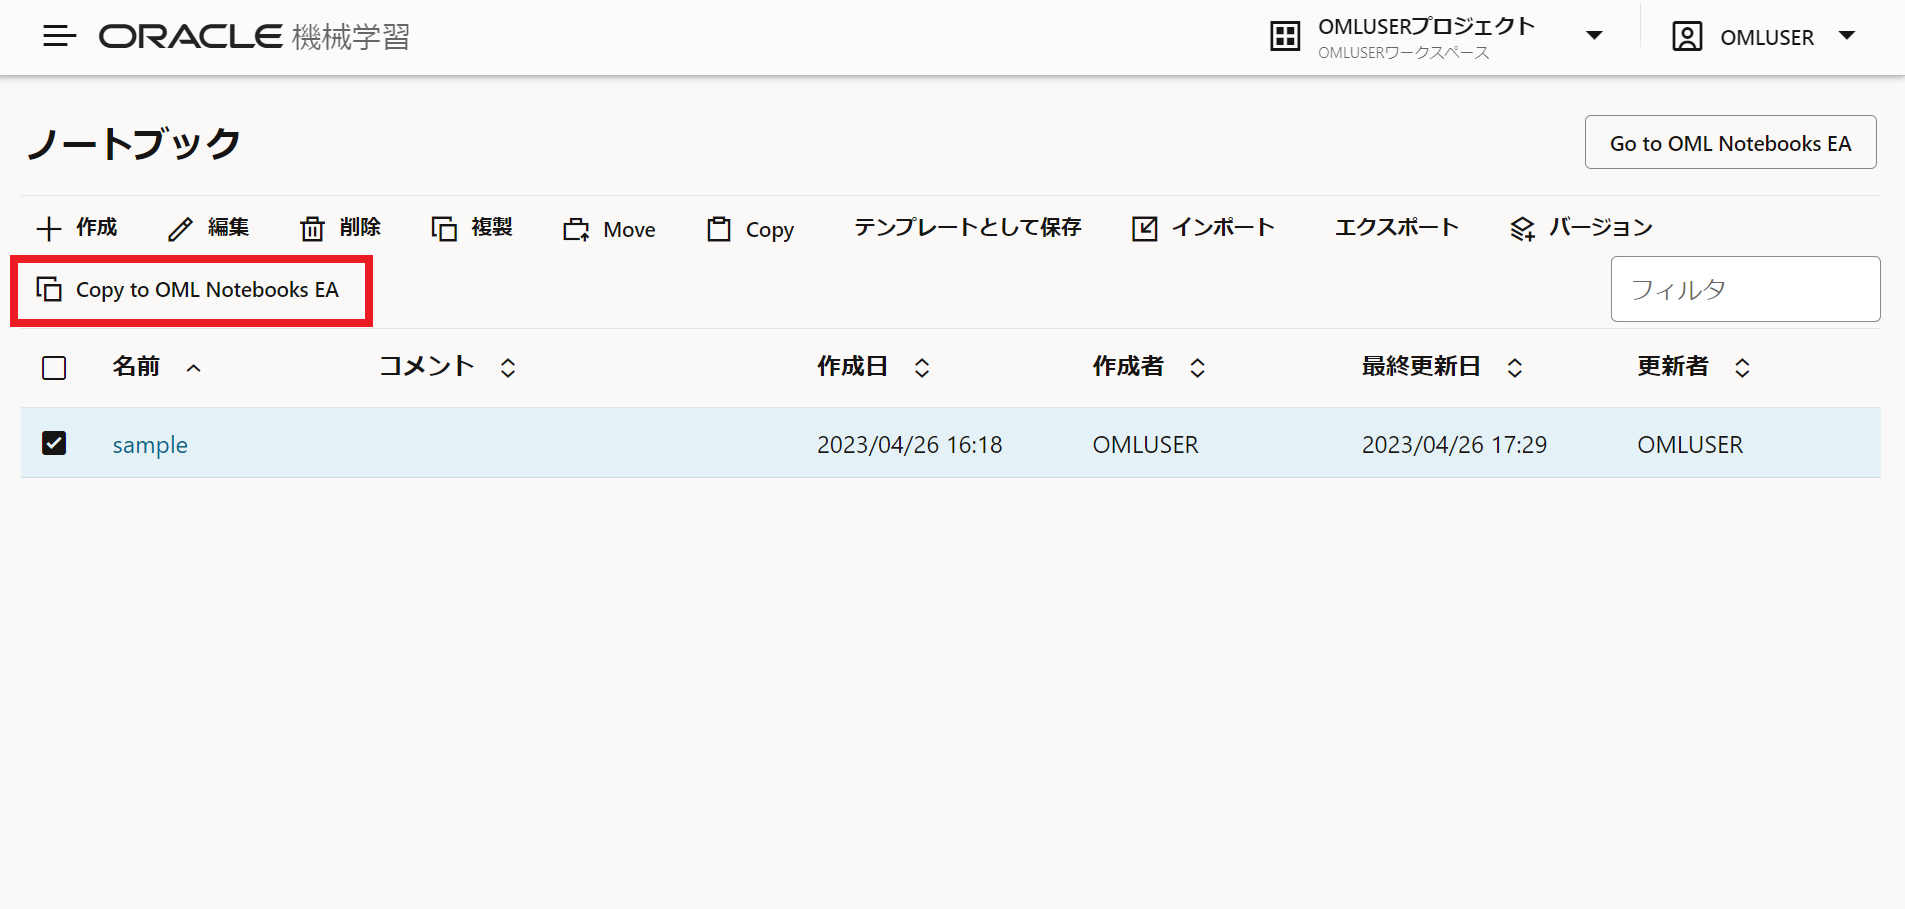Click the OMLUSERワークスペース workspace label
Screen dimensions: 1905x909
pyautogui.click(x=1403, y=53)
